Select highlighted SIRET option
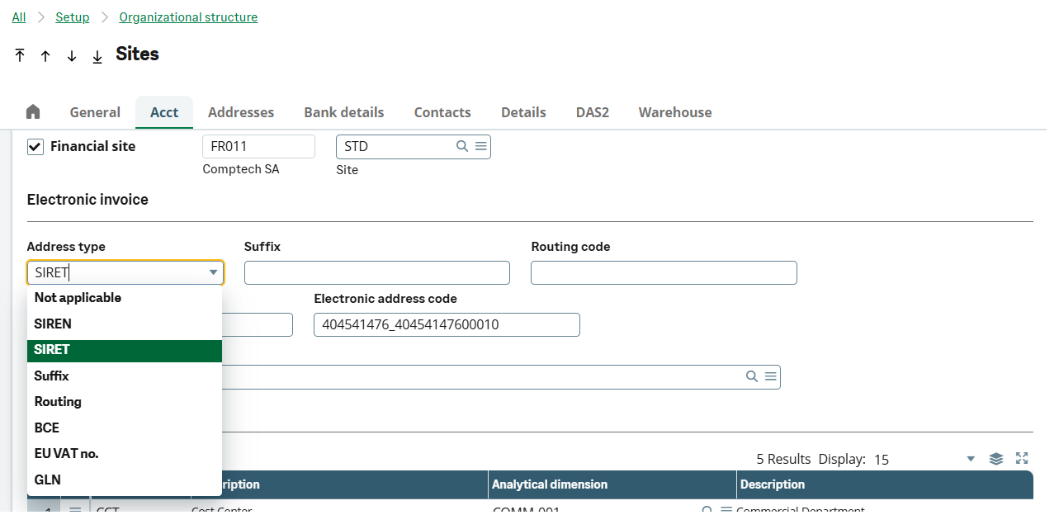1047x513 pixels. [124, 350]
